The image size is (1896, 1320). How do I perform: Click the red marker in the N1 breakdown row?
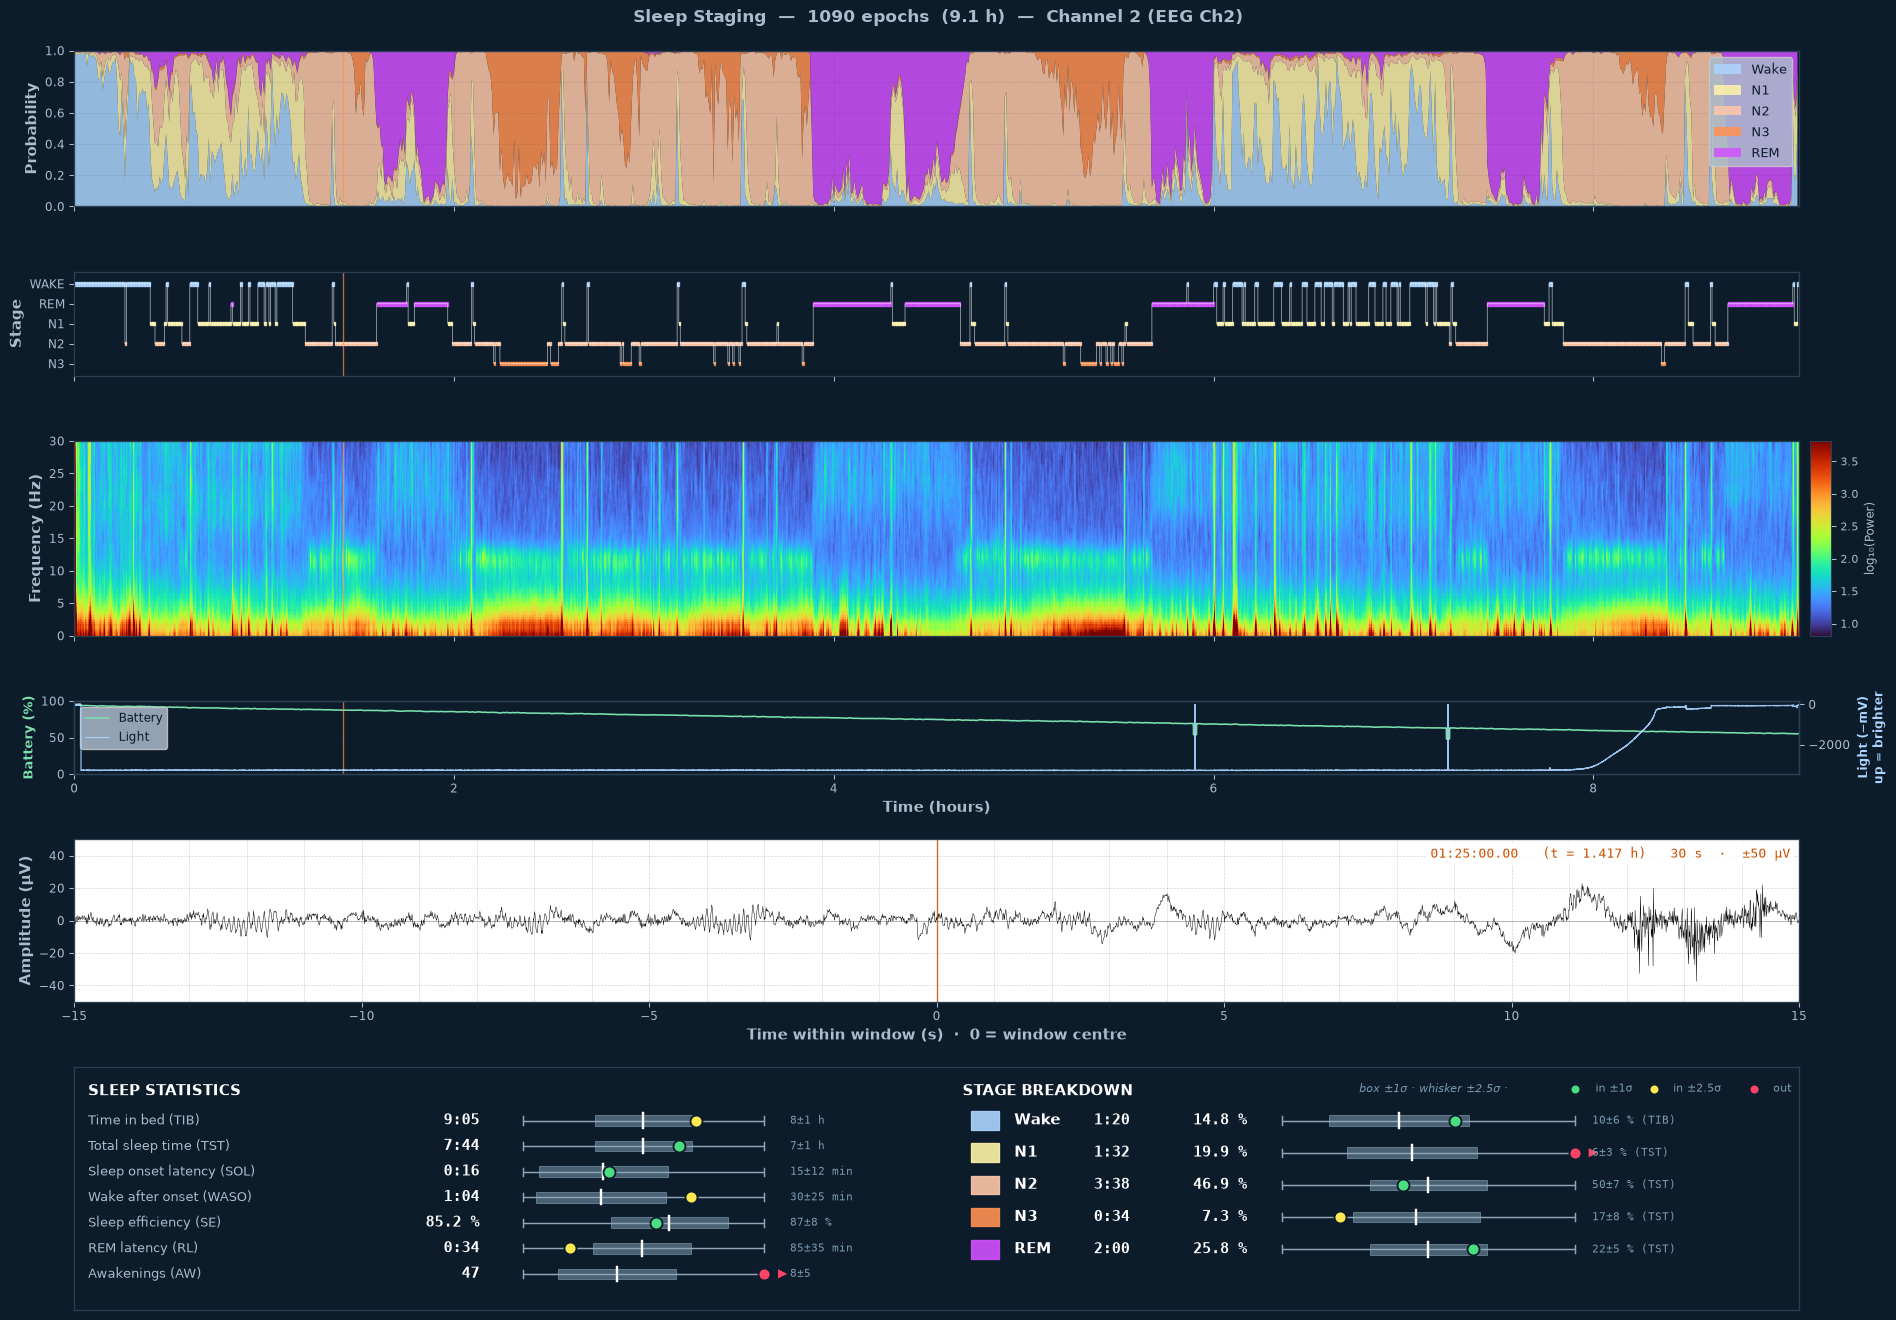1575,1153
